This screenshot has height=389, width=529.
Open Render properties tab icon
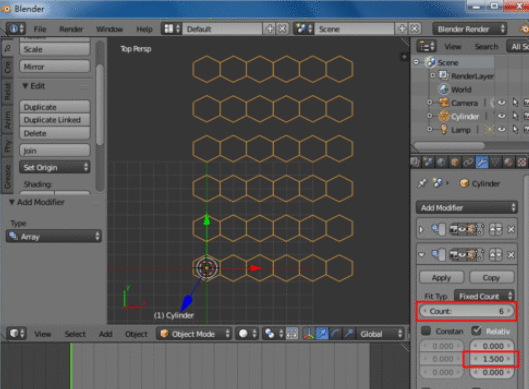(x=415, y=163)
